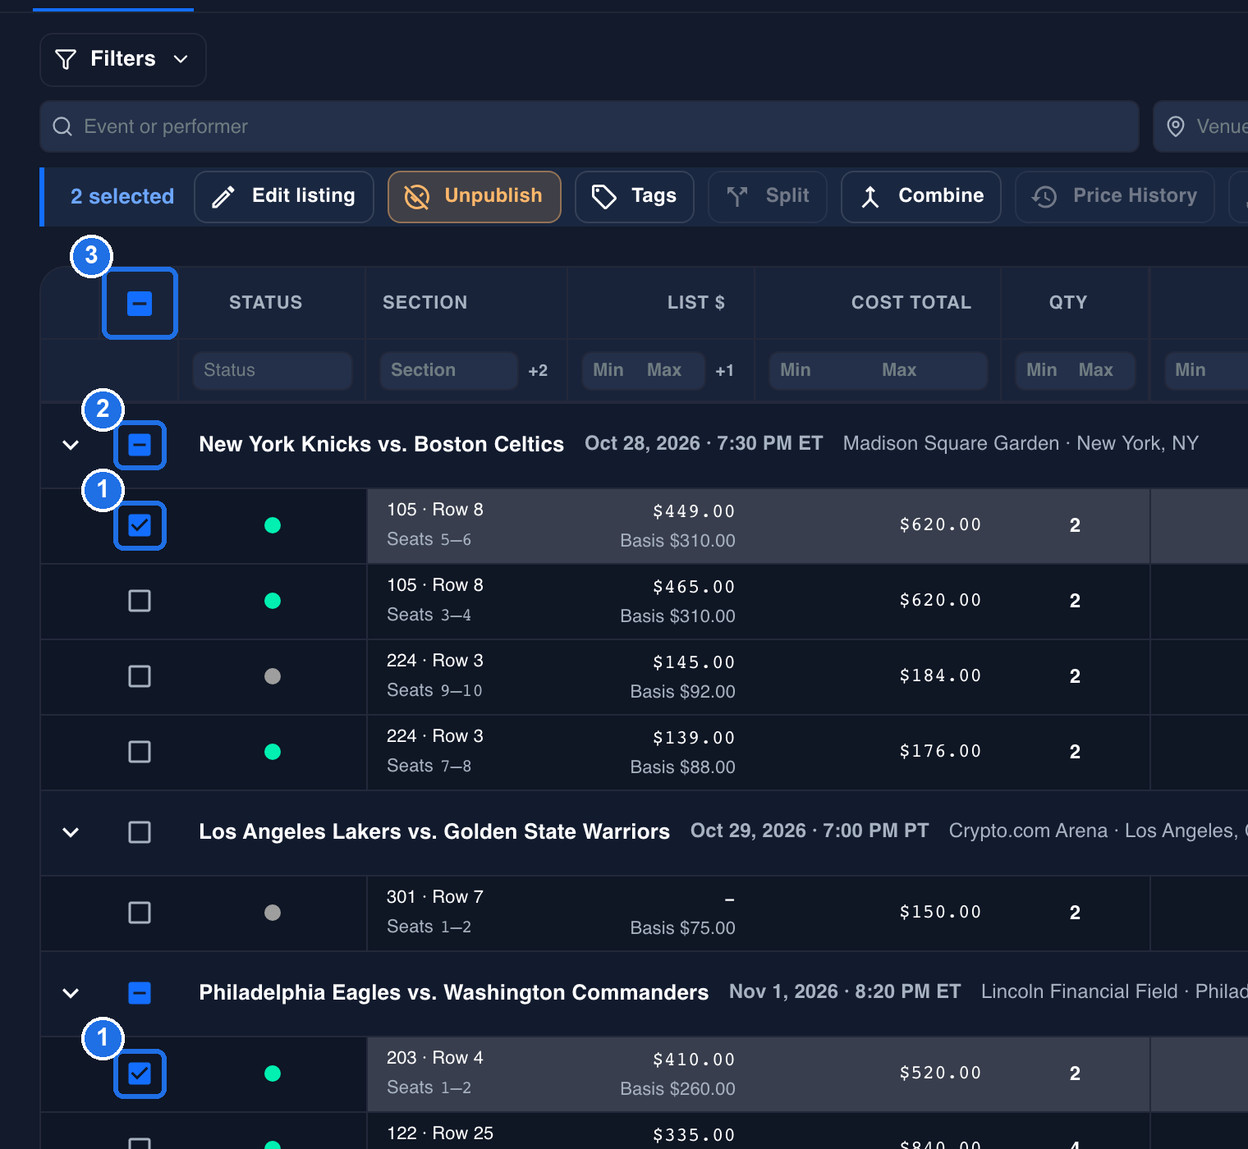Click the gray status dot for Seats 9–10
1248x1149 pixels.
pyautogui.click(x=272, y=676)
